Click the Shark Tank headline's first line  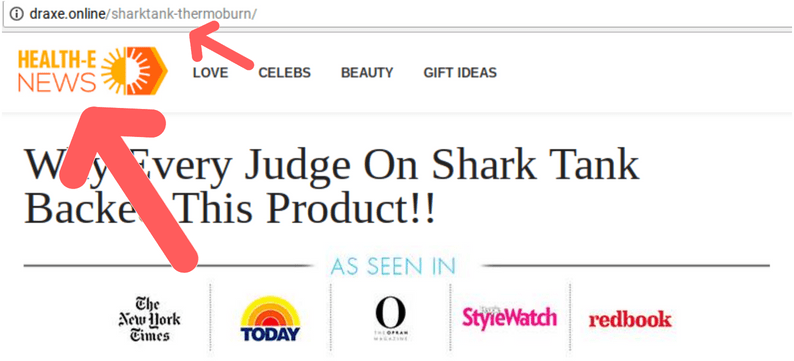pos(332,166)
